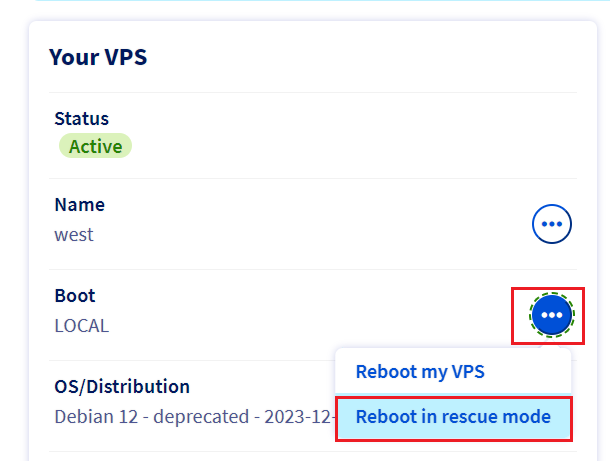Click the green Active status badge
610x461 pixels.
pos(95,146)
